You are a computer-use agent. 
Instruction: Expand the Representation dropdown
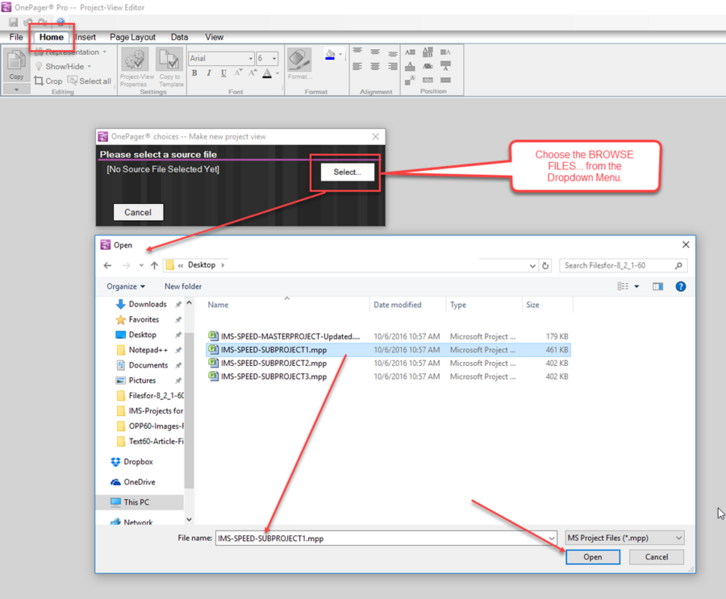click(105, 52)
